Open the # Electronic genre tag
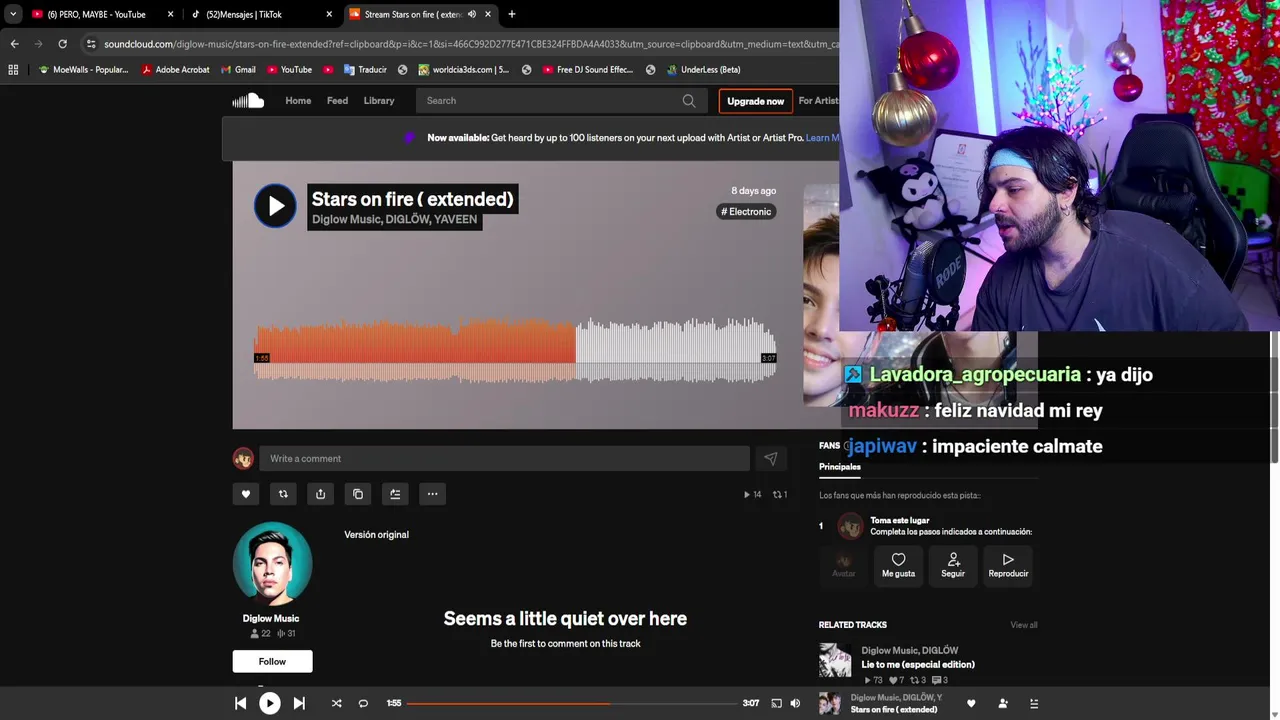Viewport: 1280px width, 720px height. (x=747, y=211)
